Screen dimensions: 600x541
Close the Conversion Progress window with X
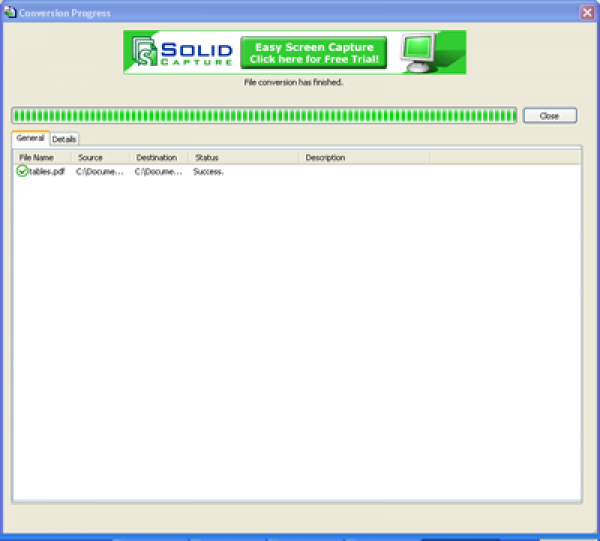587,13
